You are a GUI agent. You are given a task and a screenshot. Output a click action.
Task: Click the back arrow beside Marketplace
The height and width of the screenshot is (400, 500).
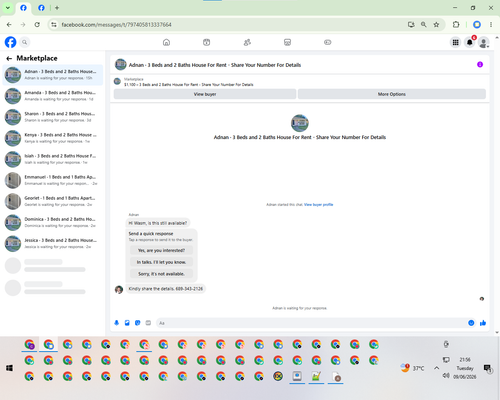[x=9, y=58]
